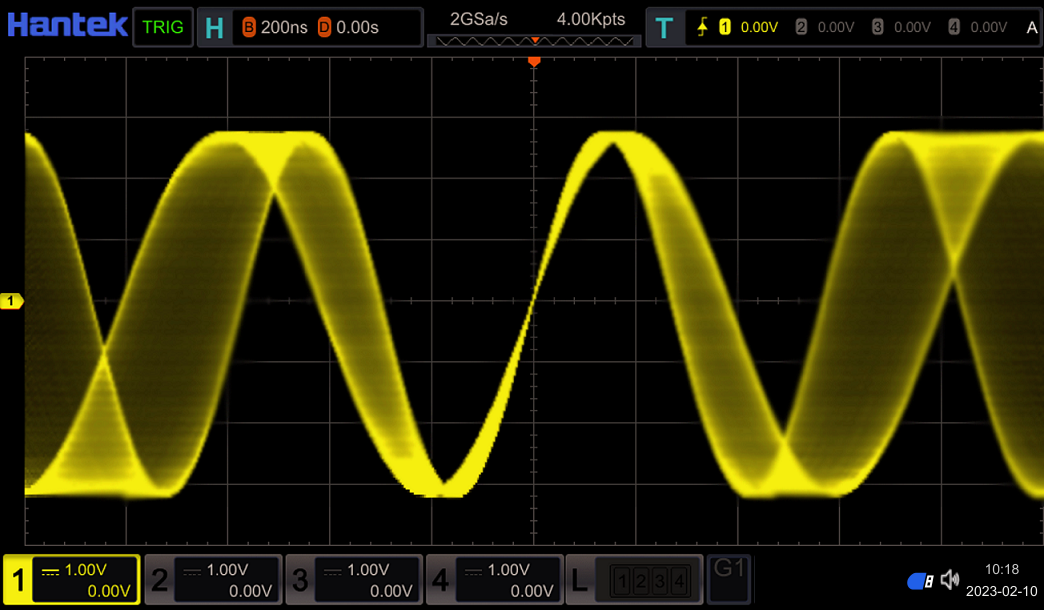Click the TRIG status indicator
This screenshot has width=1044, height=610.
(164, 27)
